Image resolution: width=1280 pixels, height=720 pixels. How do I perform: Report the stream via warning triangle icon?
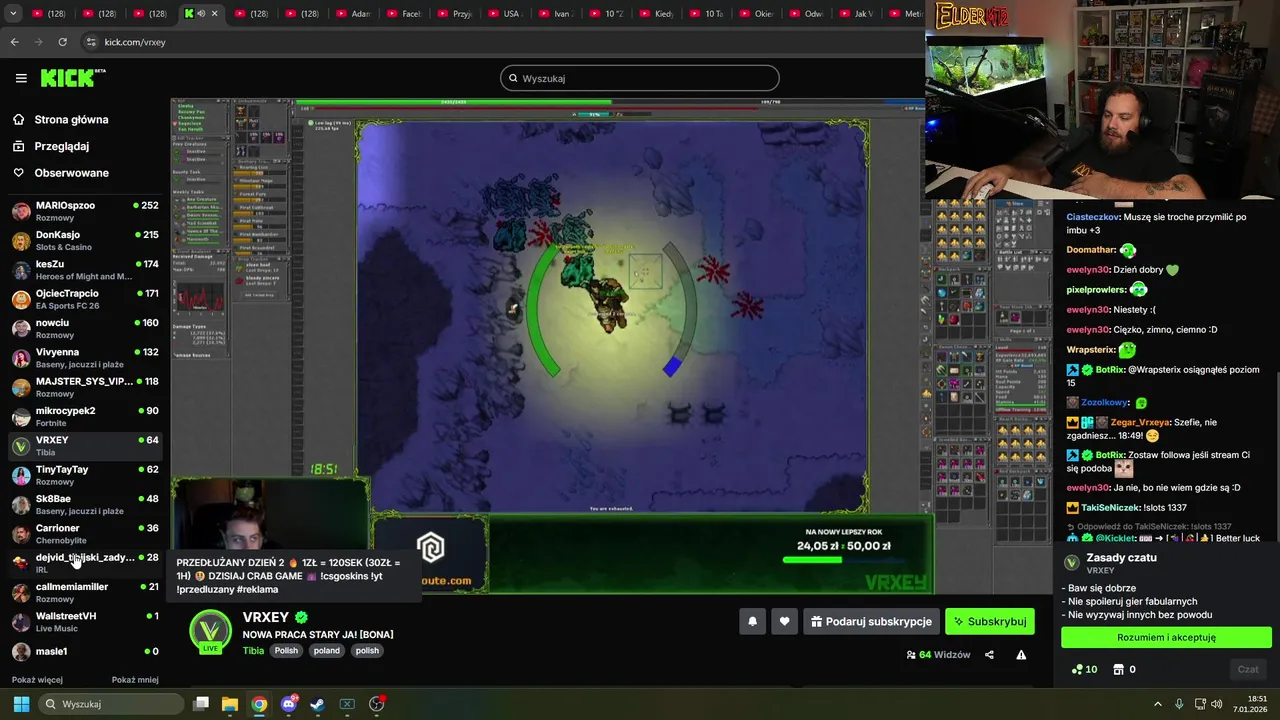pos(1021,655)
